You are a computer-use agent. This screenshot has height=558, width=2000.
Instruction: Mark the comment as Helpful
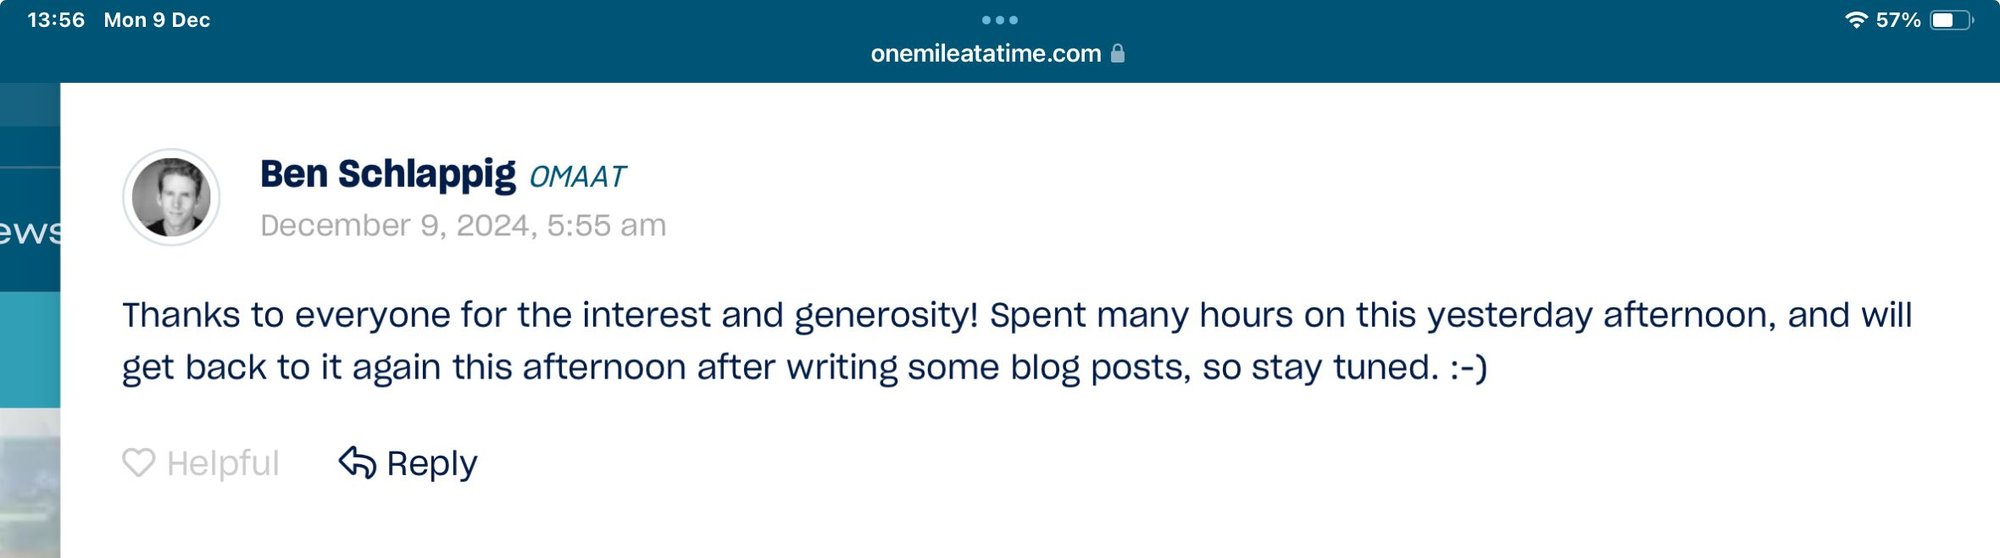coord(222,463)
